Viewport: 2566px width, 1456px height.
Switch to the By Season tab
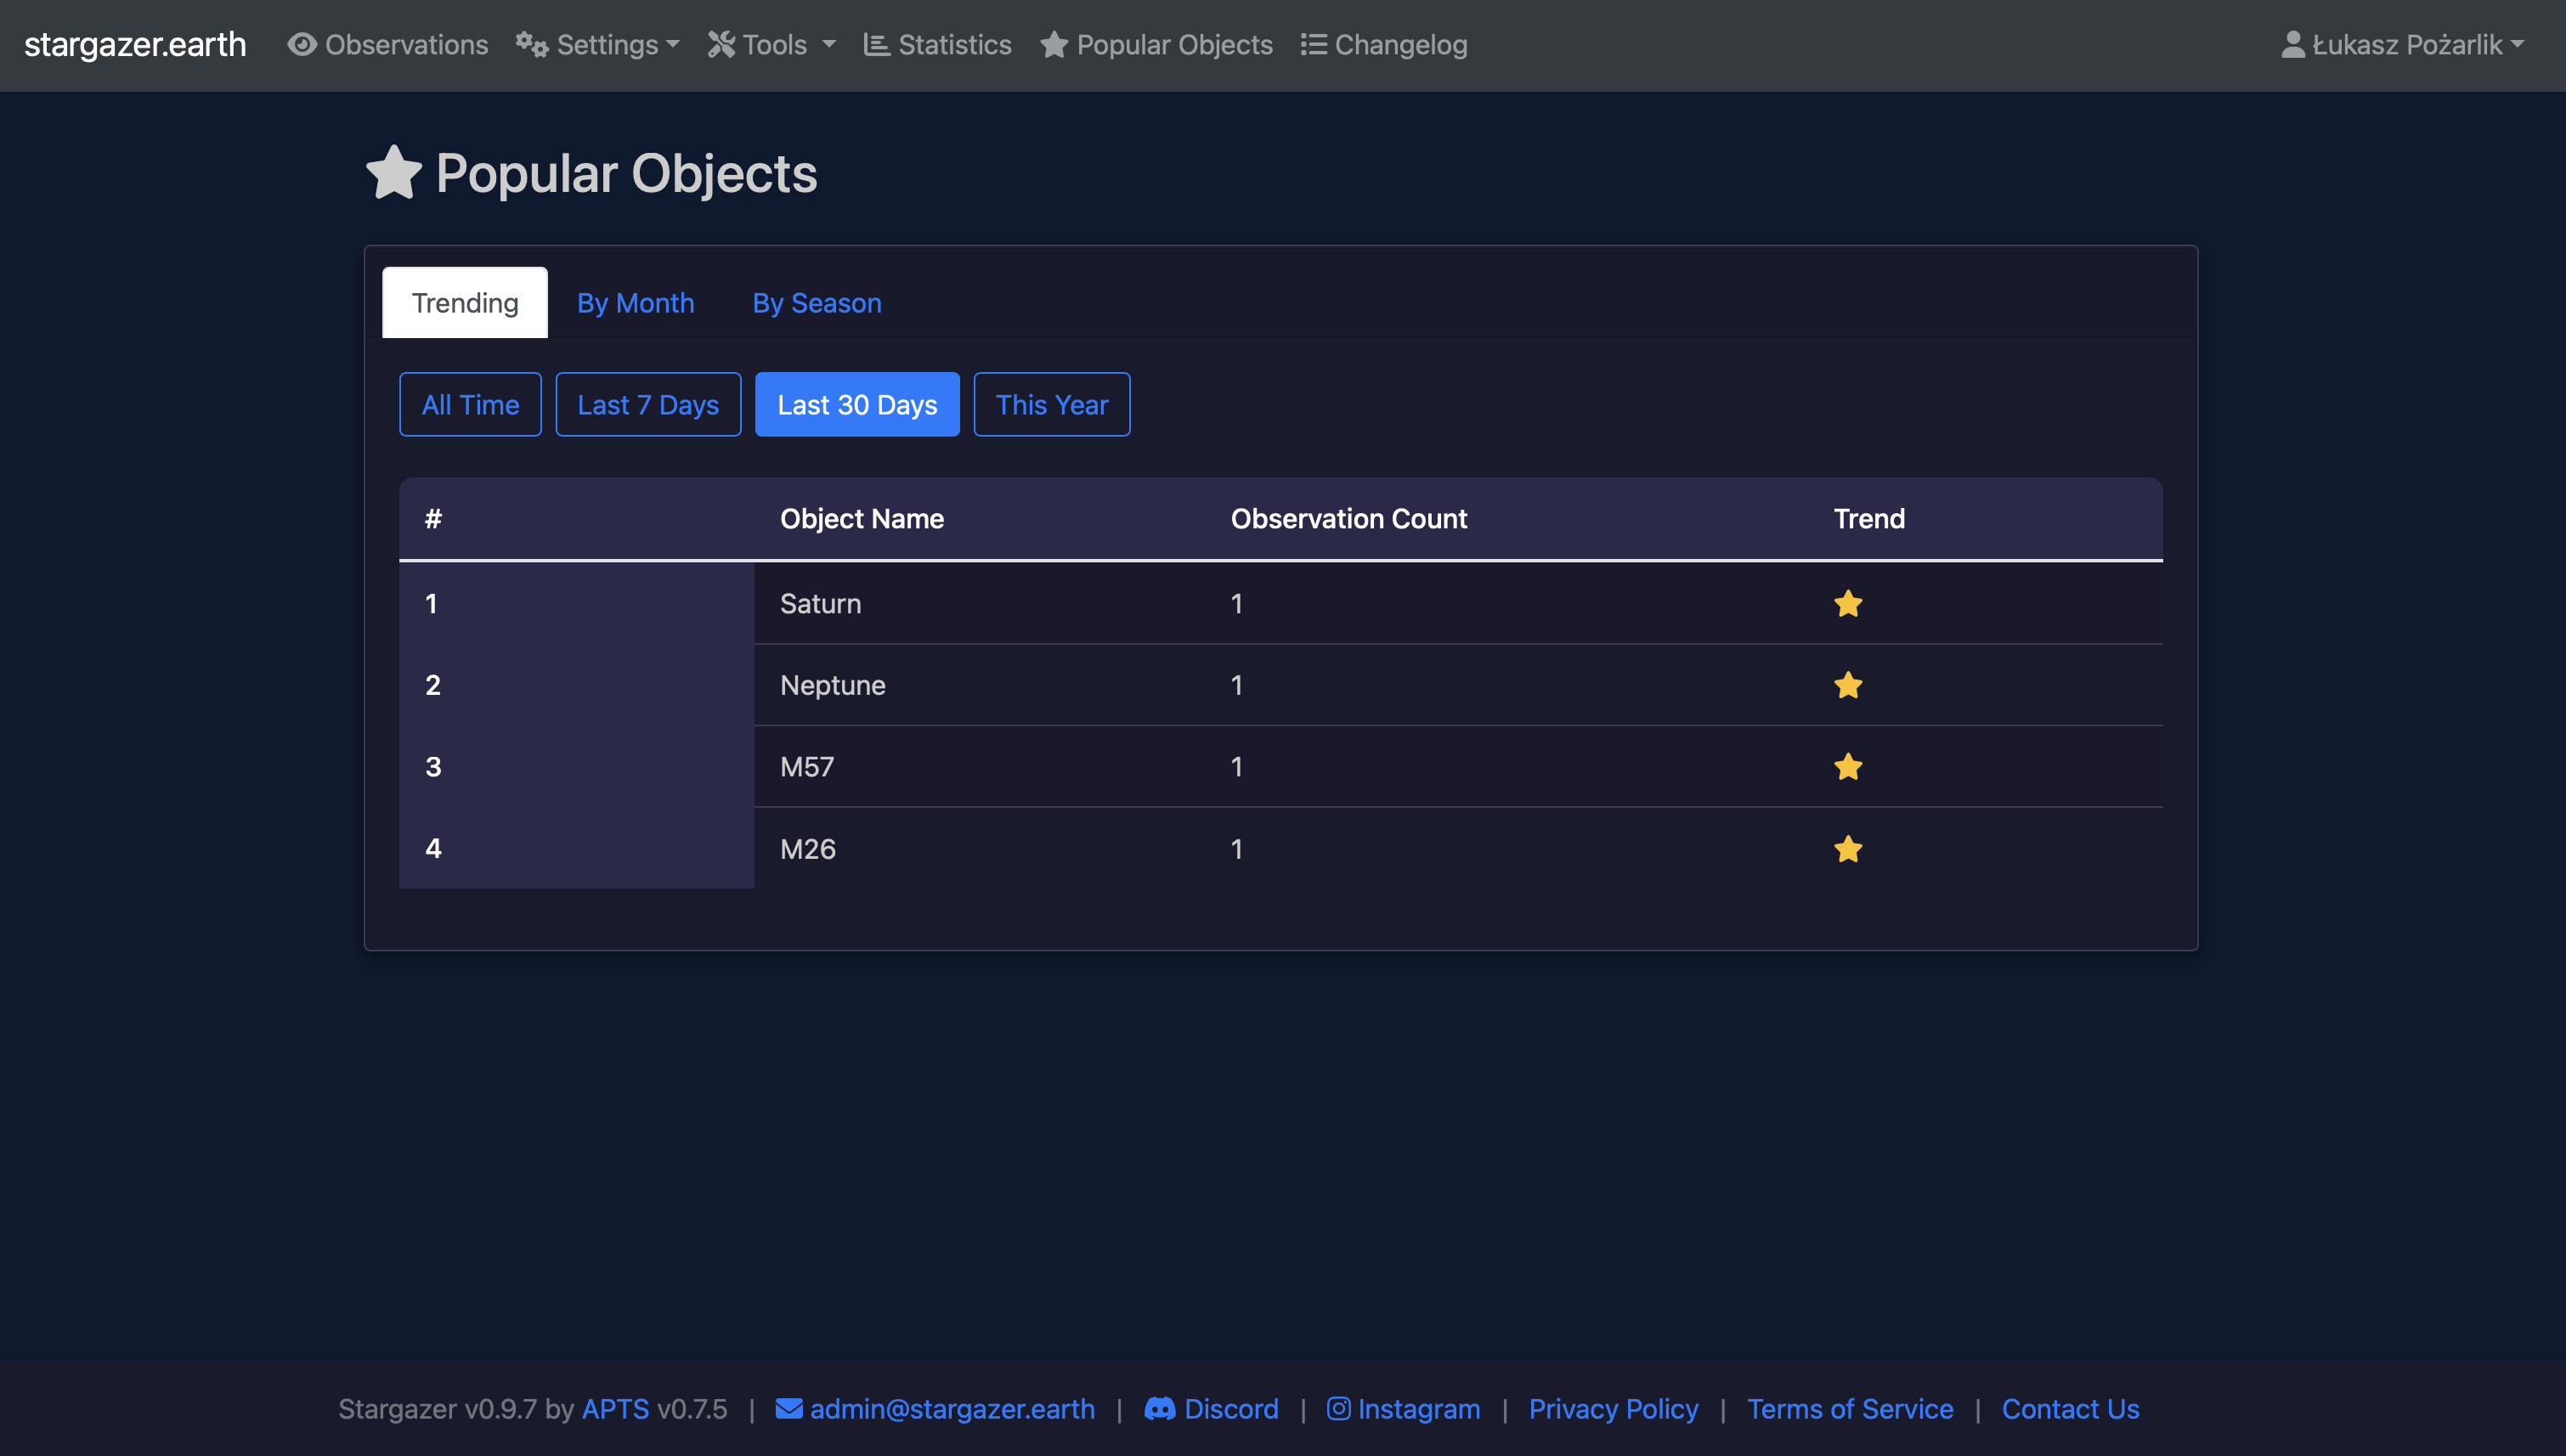point(816,303)
